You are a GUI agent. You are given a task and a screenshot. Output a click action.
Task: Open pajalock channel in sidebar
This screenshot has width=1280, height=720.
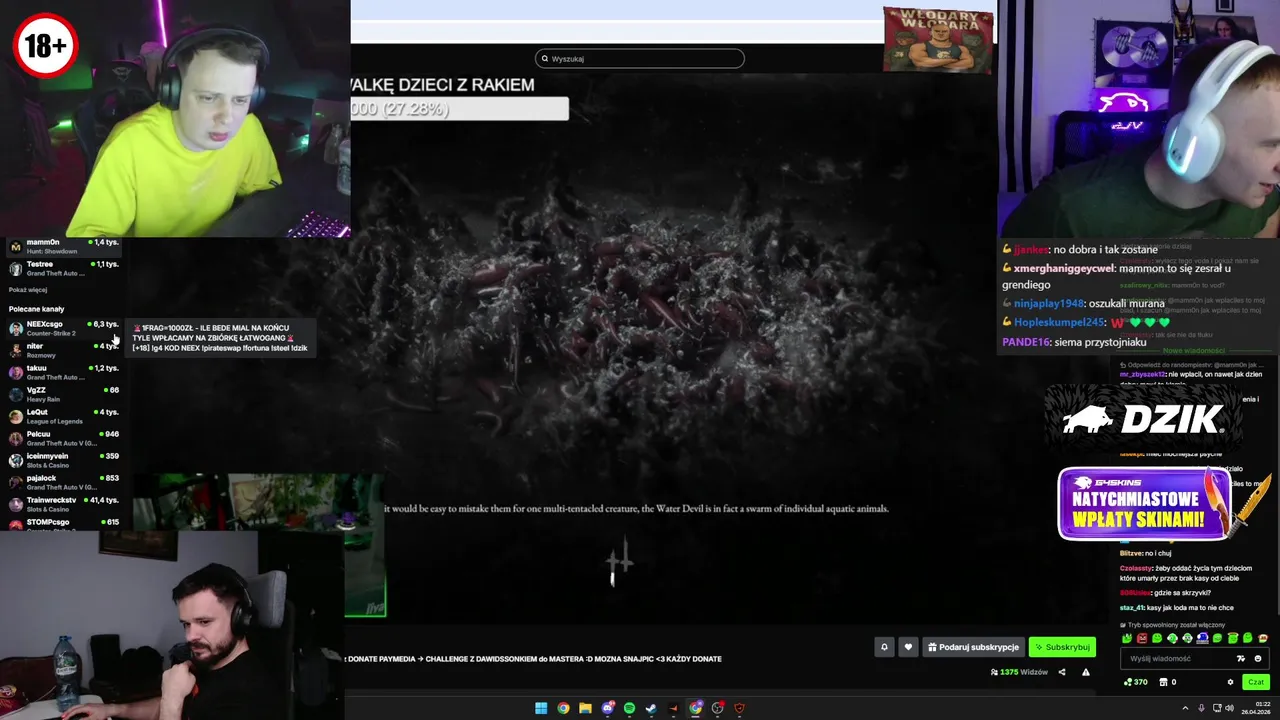point(64,482)
